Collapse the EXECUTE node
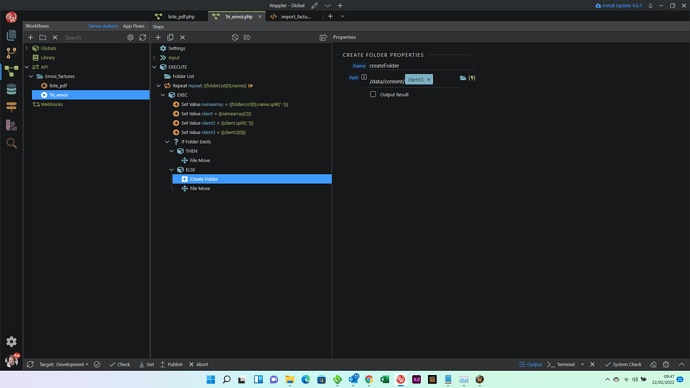 pyautogui.click(x=154, y=67)
